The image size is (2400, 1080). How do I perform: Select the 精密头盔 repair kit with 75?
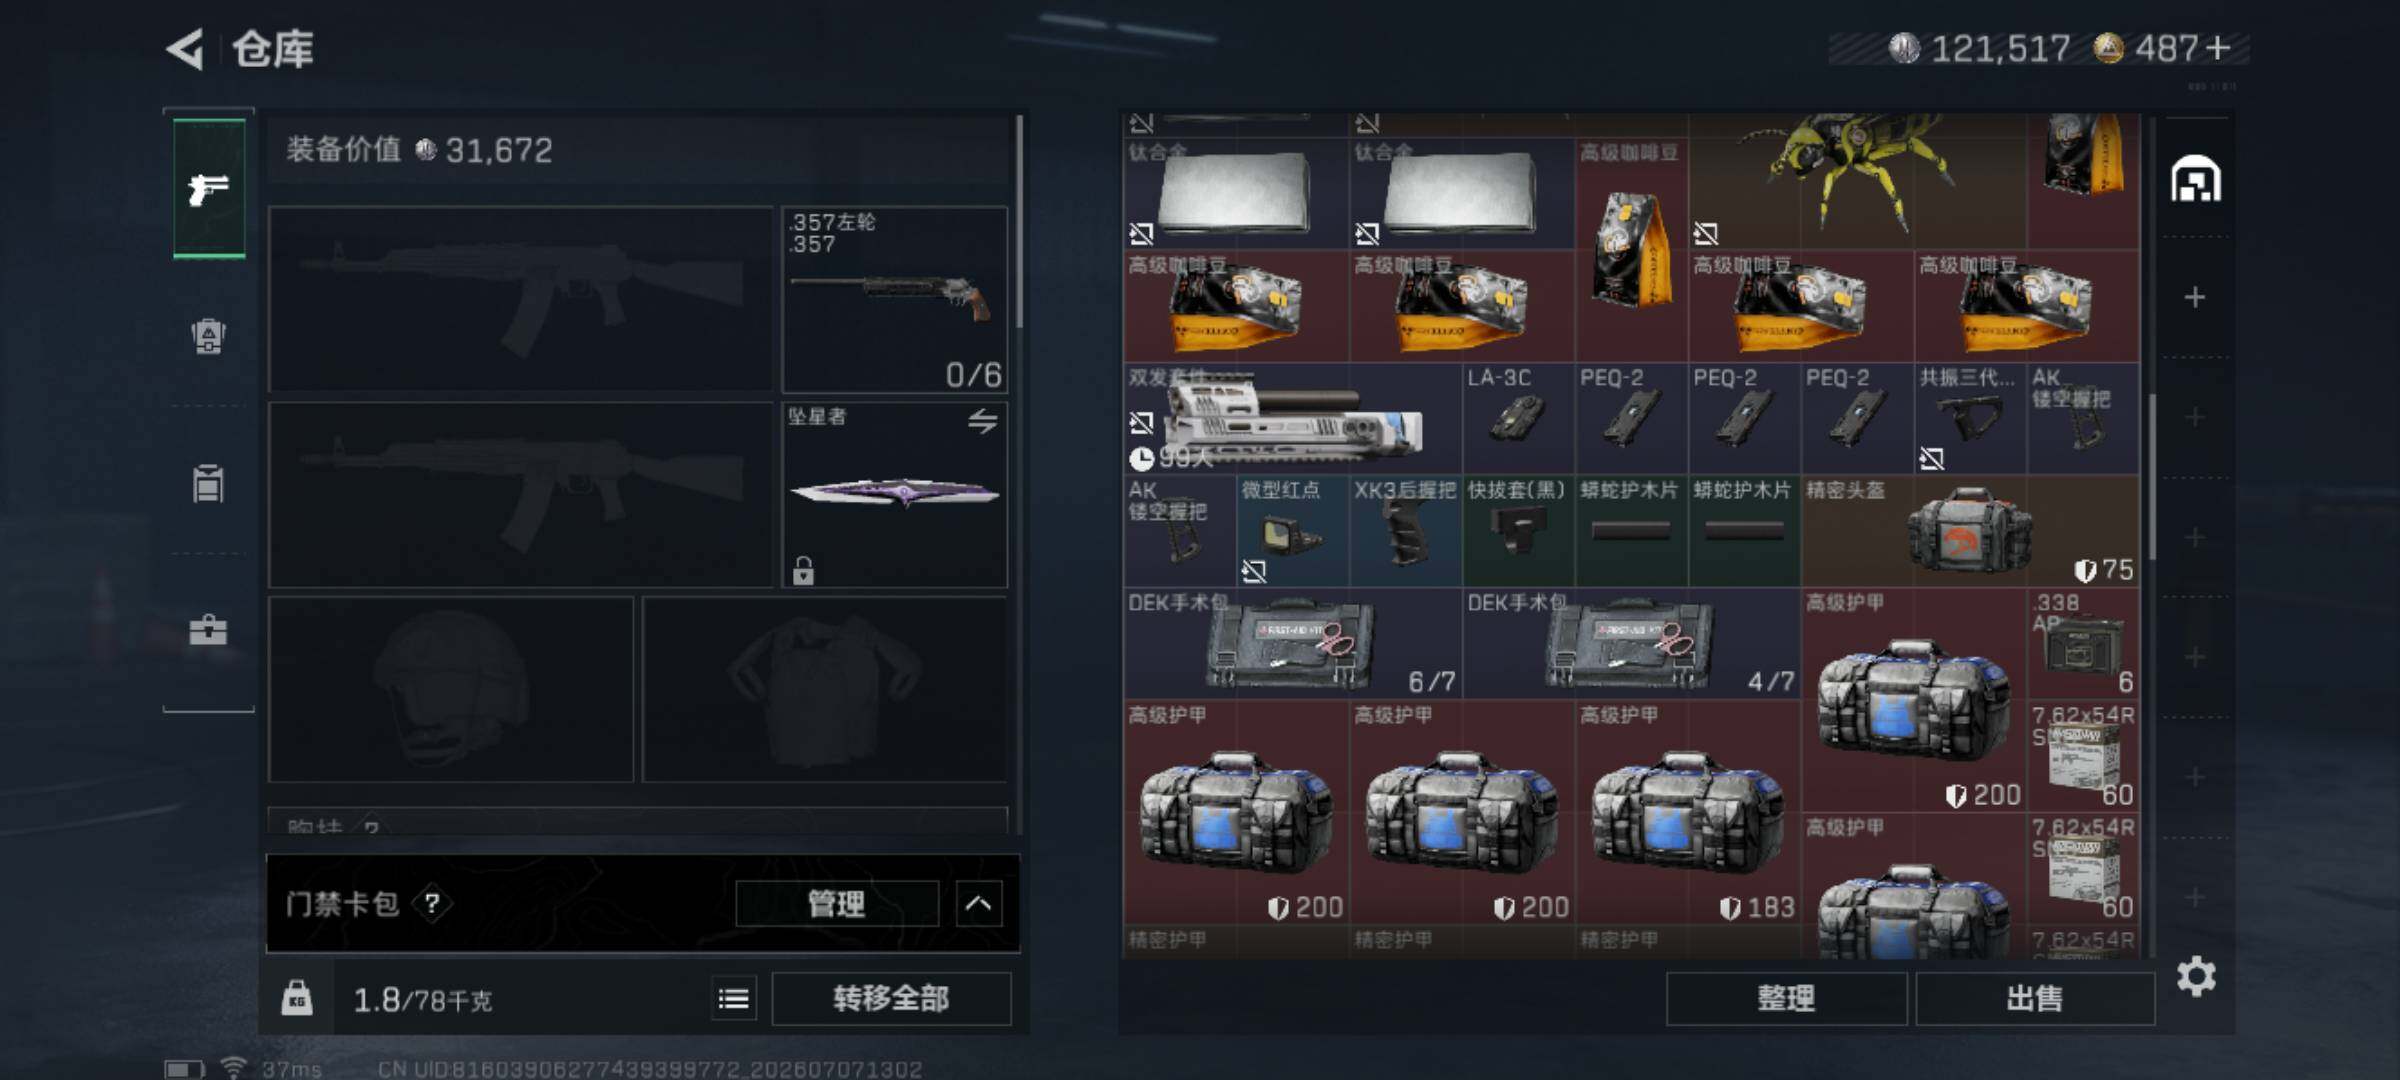[1971, 531]
